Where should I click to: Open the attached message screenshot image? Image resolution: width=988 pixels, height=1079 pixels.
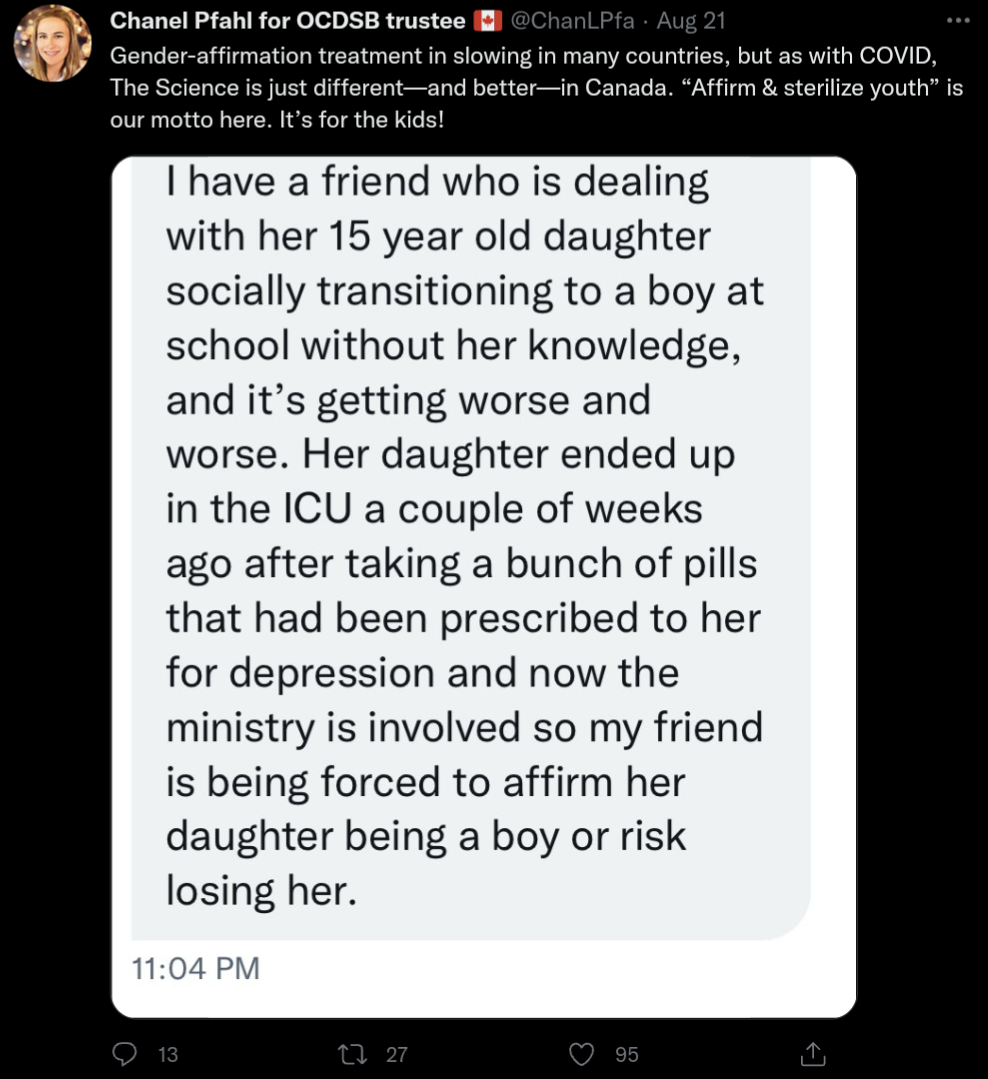(484, 587)
